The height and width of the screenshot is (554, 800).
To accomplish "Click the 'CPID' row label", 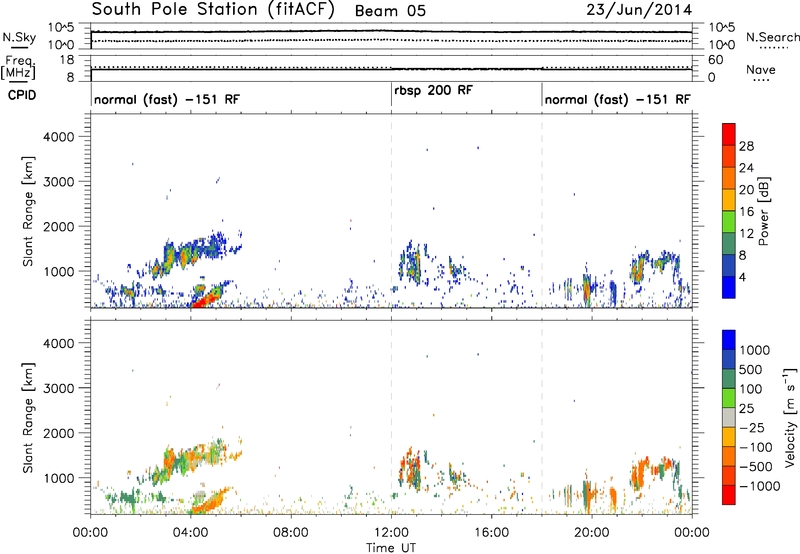I will (x=22, y=95).
